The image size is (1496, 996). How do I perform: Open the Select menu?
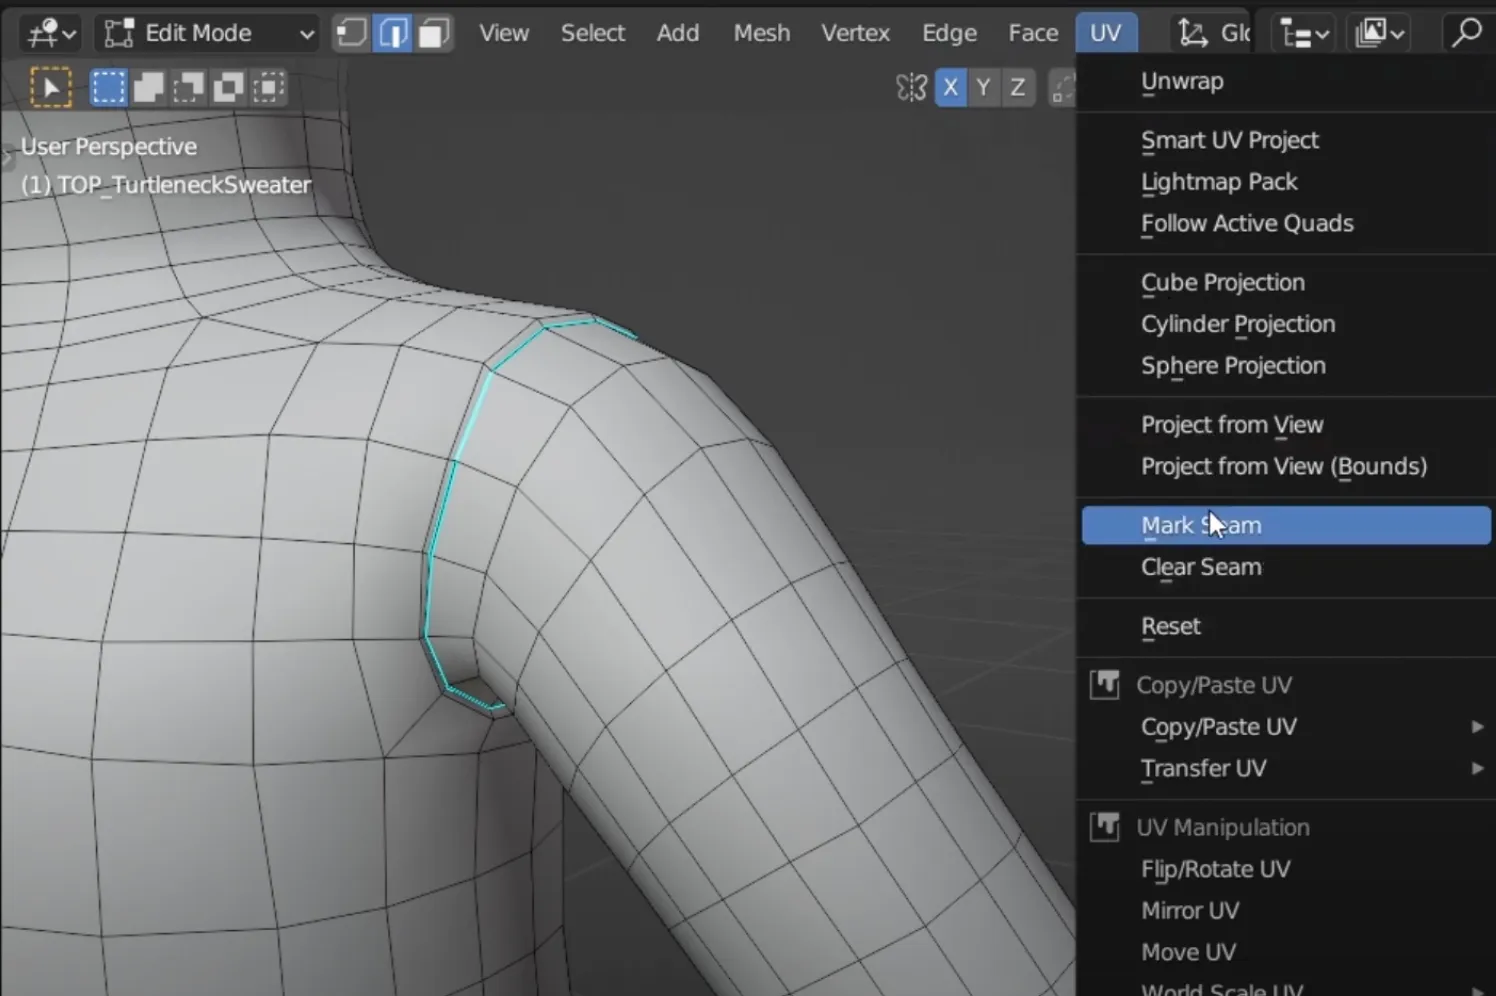[593, 33]
